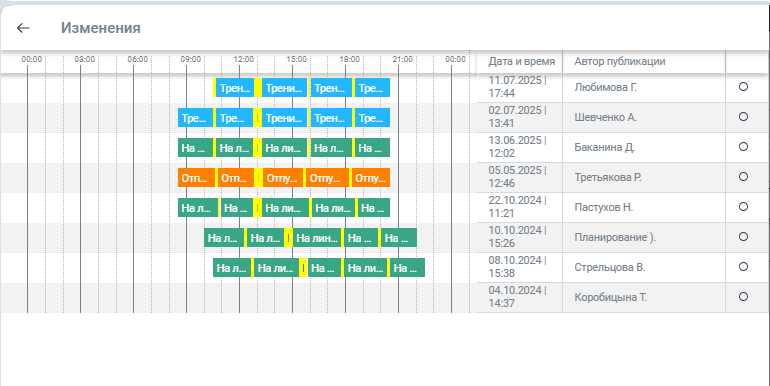Viewport: 770px width, 386px height.
Task: Click author name 'Стрельцова В.'
Action: [x=610, y=267]
